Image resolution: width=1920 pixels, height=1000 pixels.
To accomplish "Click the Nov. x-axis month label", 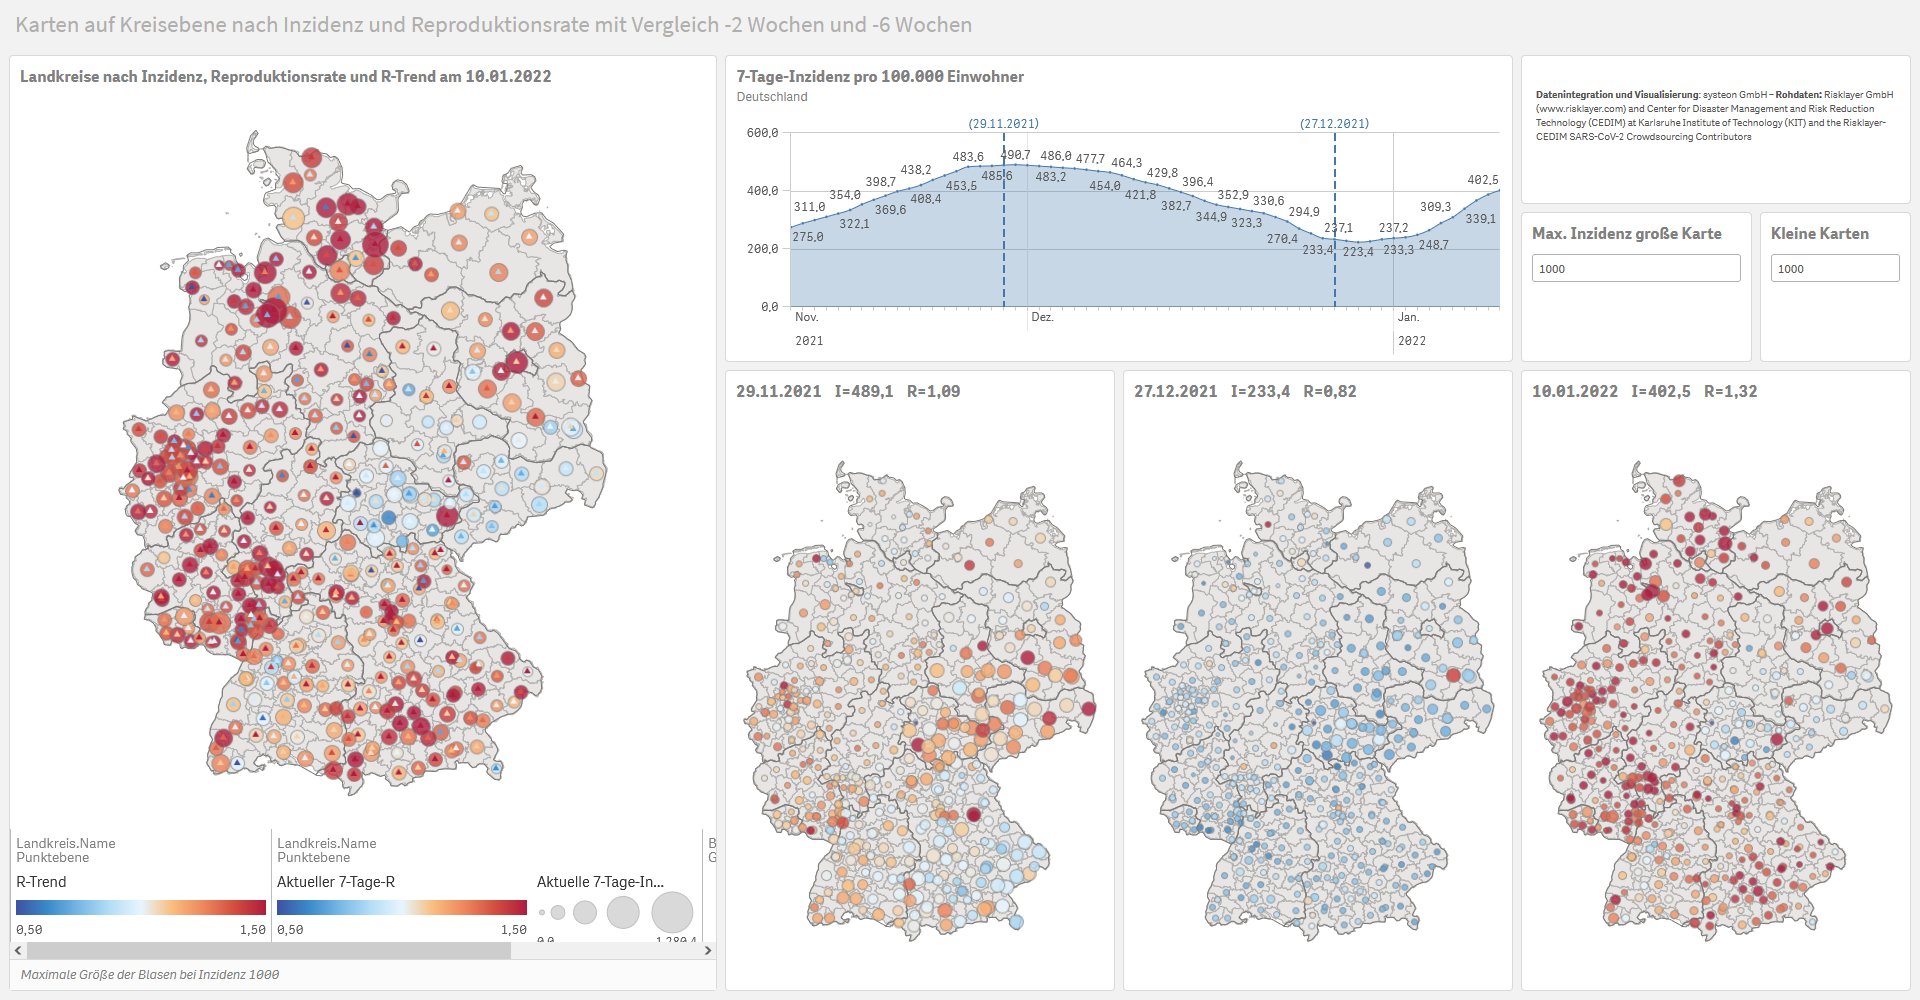I will tap(807, 317).
